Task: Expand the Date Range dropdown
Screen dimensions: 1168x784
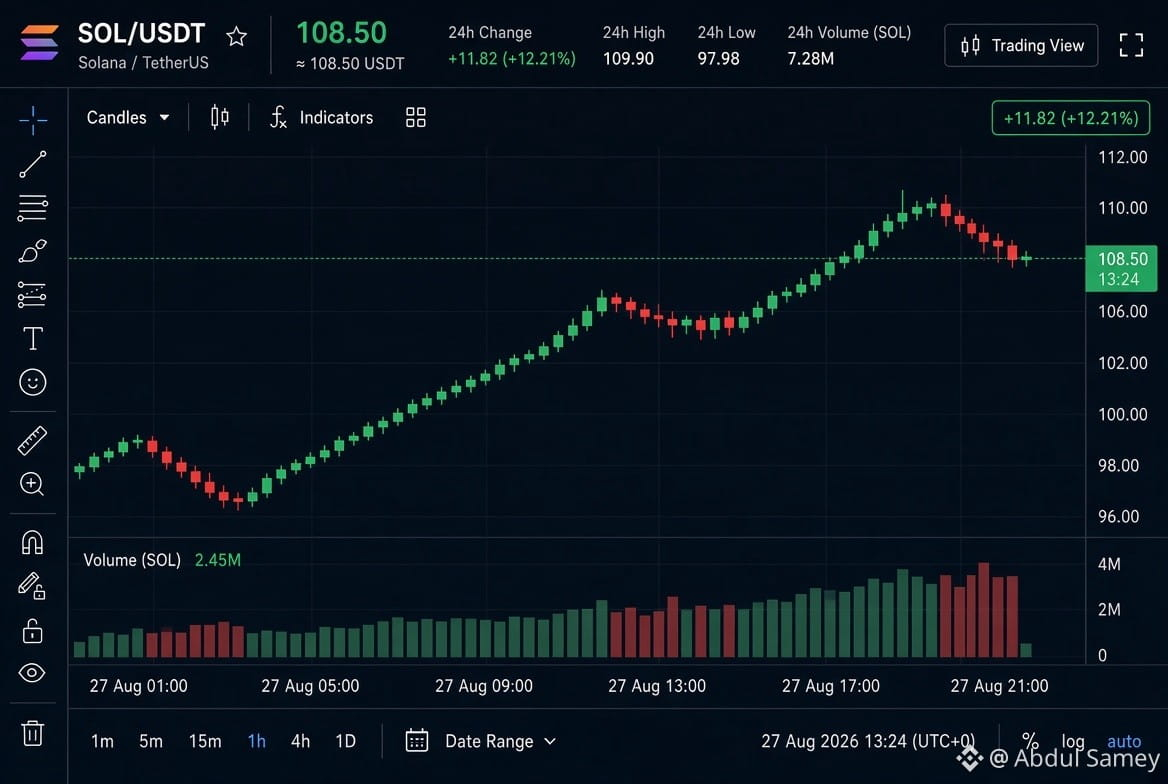Action: pos(501,742)
